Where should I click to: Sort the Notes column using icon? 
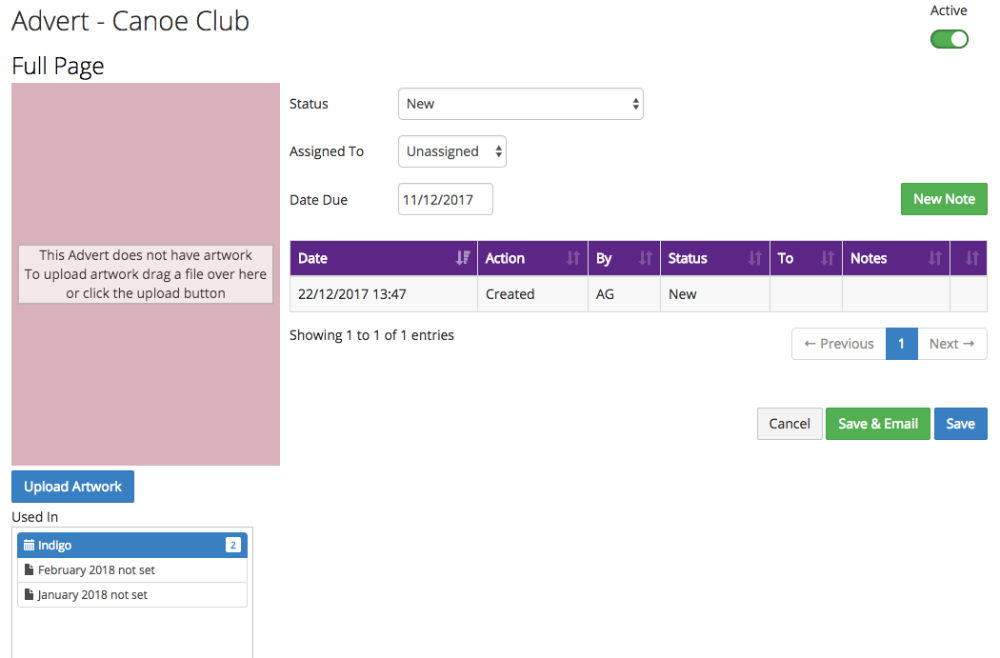click(934, 258)
